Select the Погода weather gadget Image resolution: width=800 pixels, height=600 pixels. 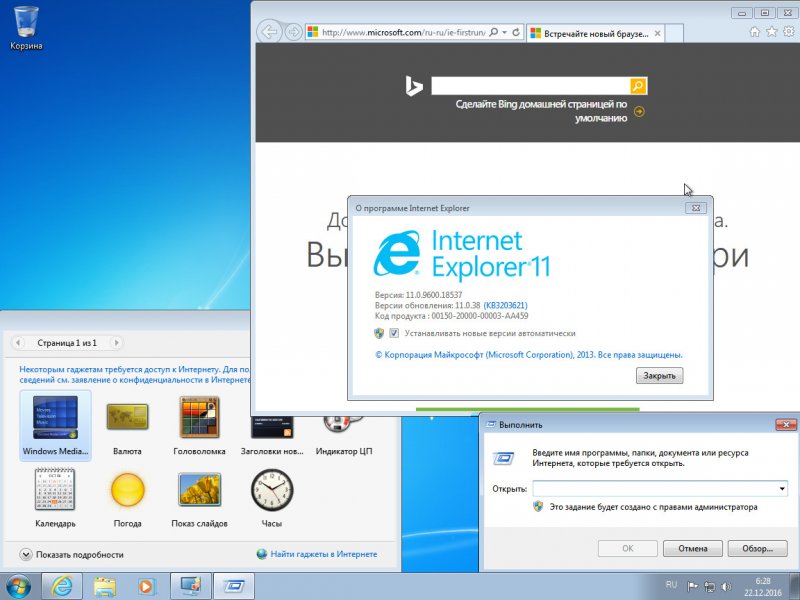(x=127, y=497)
